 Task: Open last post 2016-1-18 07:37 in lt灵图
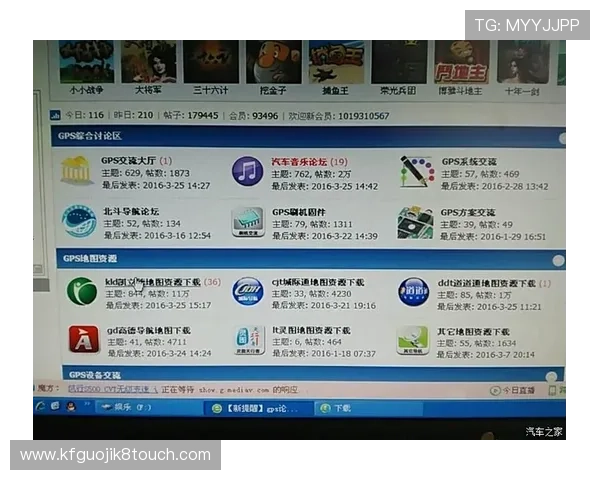[344, 354]
